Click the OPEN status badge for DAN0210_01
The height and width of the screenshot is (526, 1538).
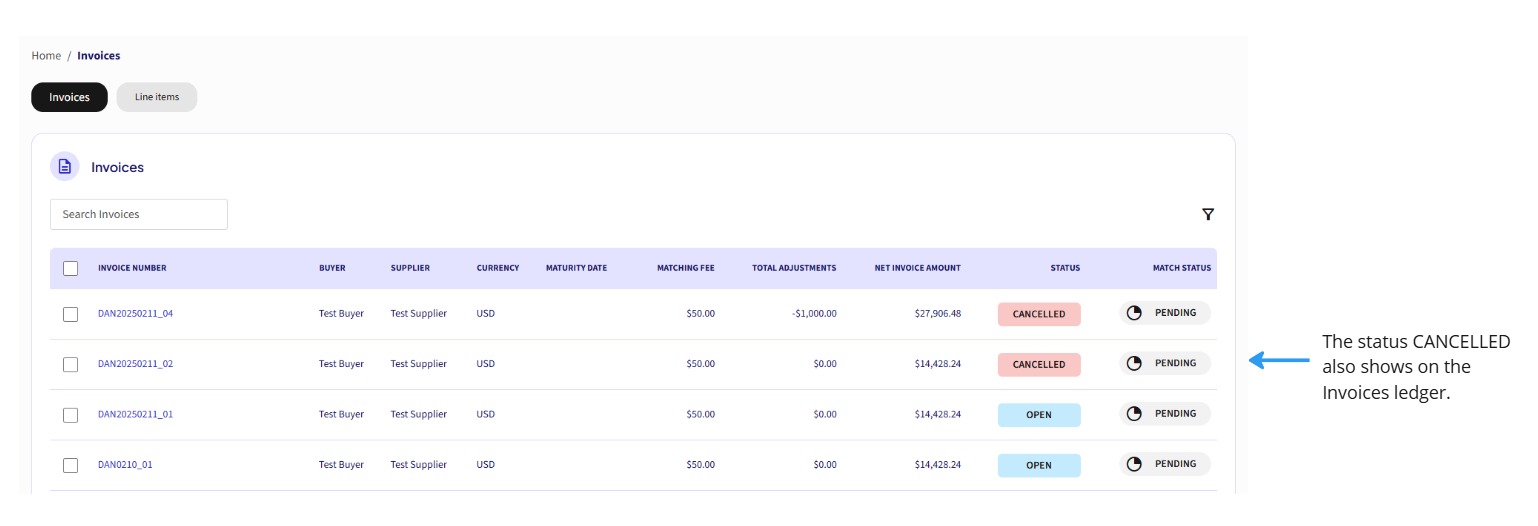(x=1039, y=465)
